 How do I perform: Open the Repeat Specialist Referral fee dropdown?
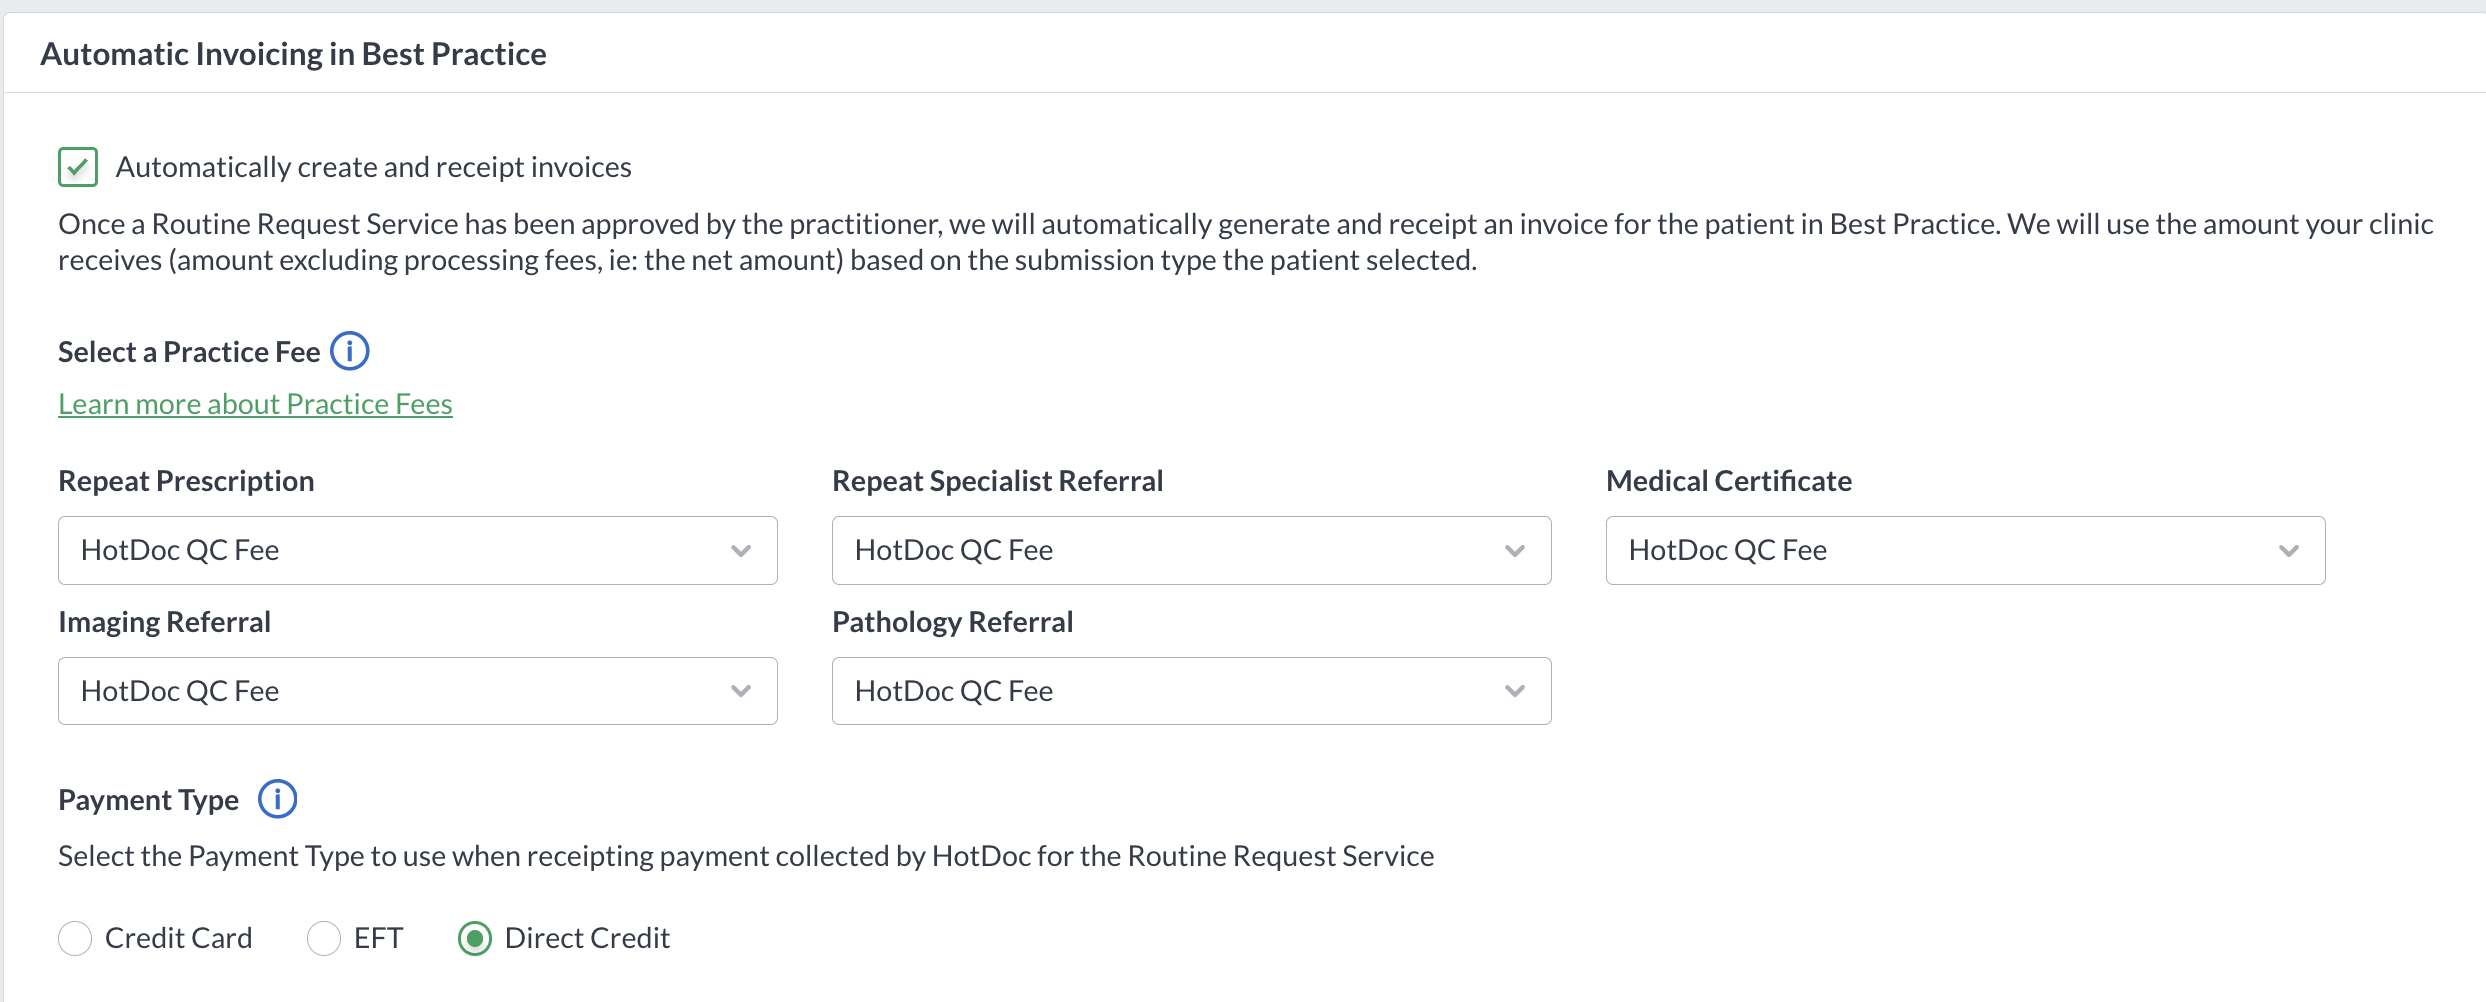[1190, 550]
